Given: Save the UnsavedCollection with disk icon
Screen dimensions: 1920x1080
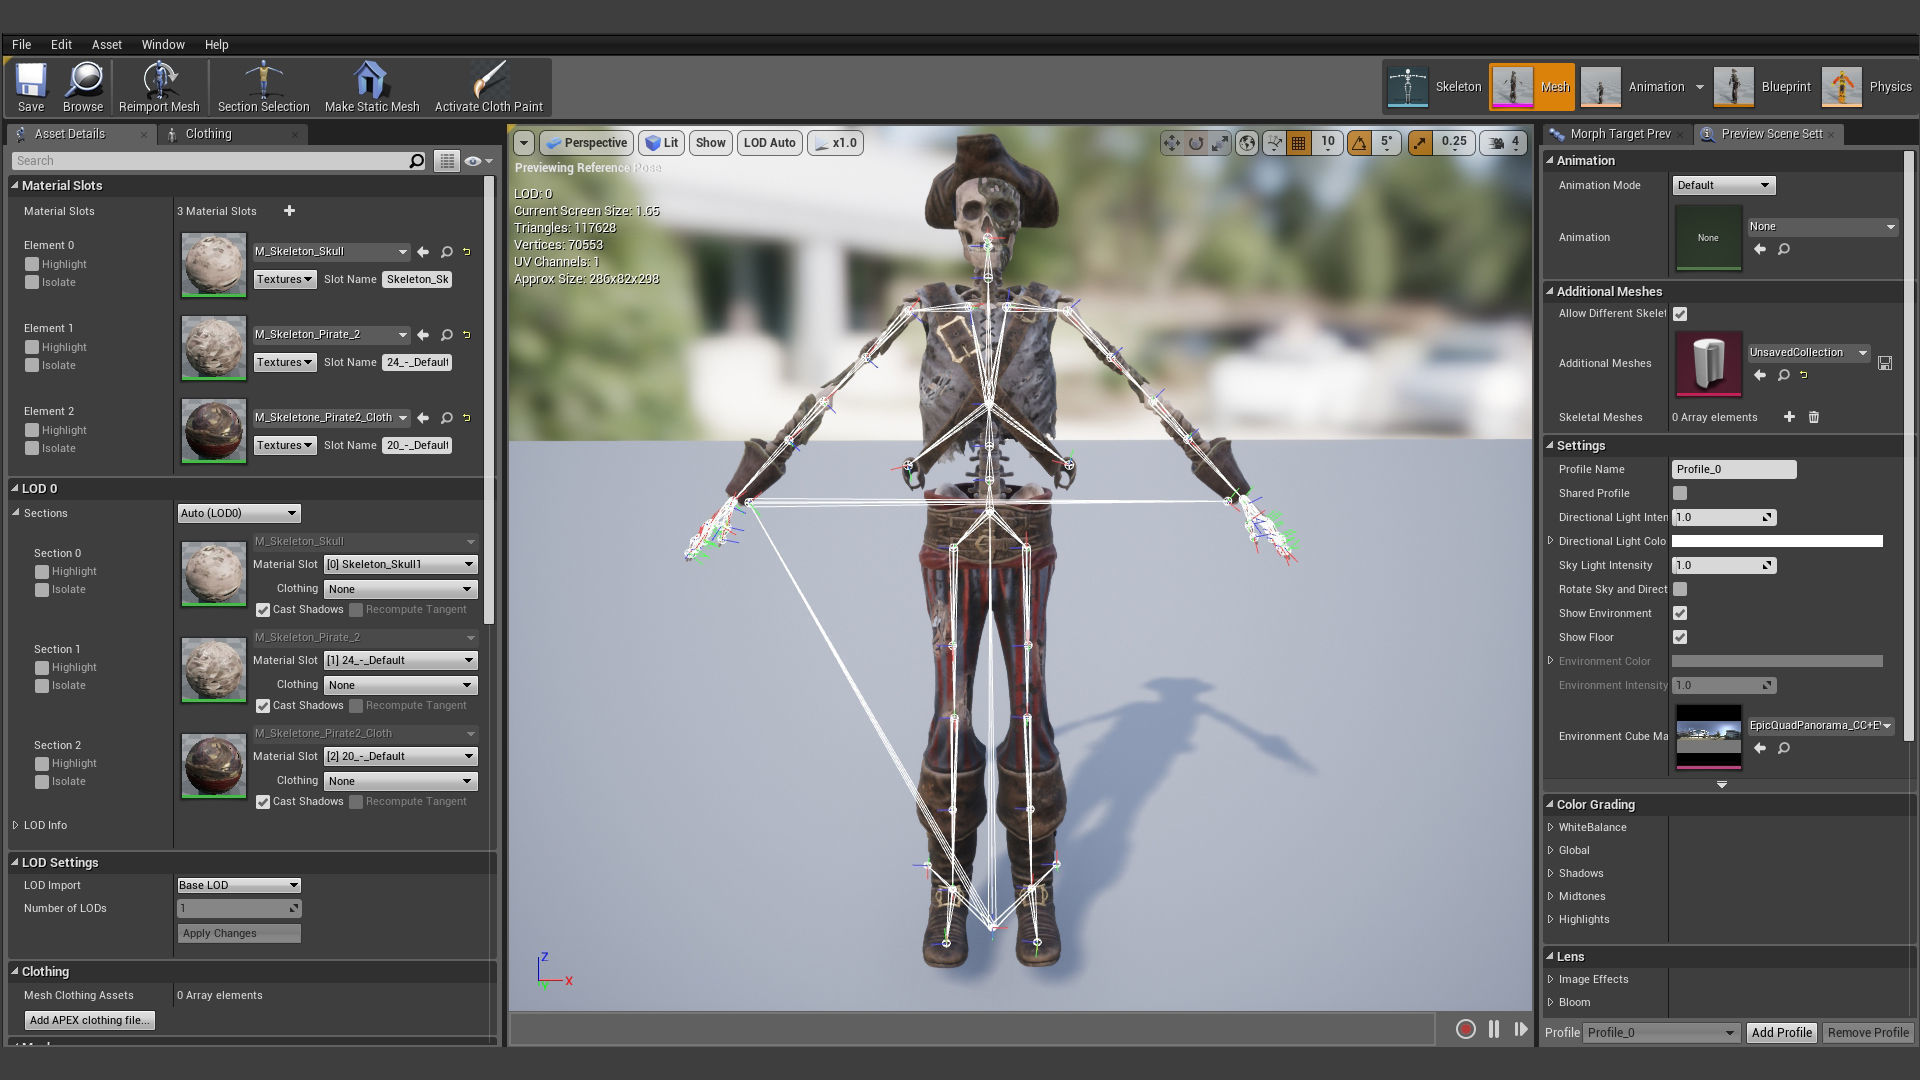Looking at the screenshot, I should (1885, 363).
